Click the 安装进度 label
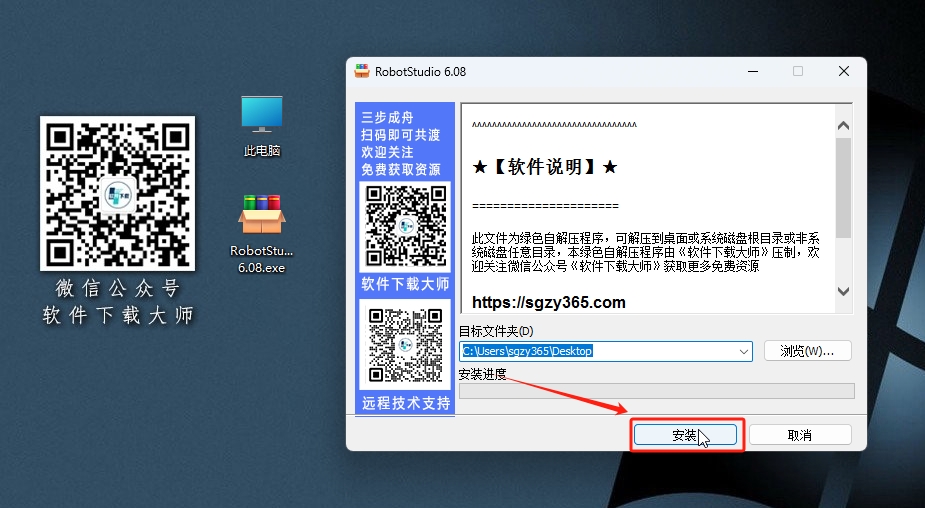 point(483,374)
